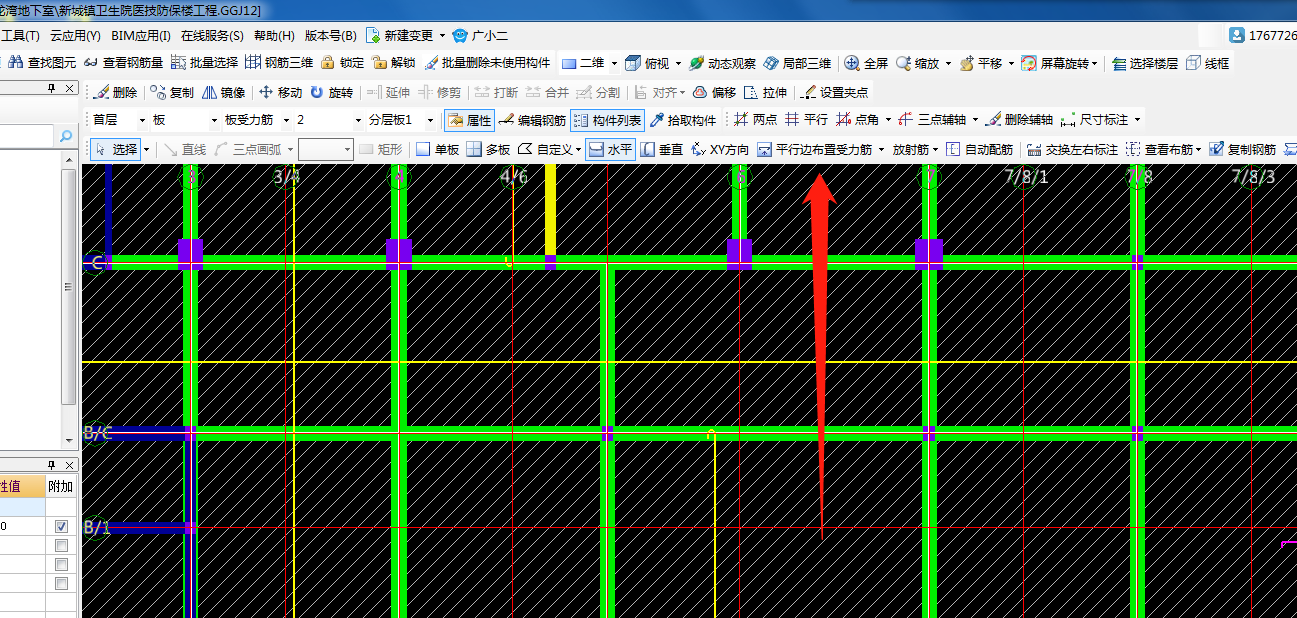Select the 批量选择 batch select tool
Image resolution: width=1297 pixels, height=618 pixels.
(x=204, y=62)
